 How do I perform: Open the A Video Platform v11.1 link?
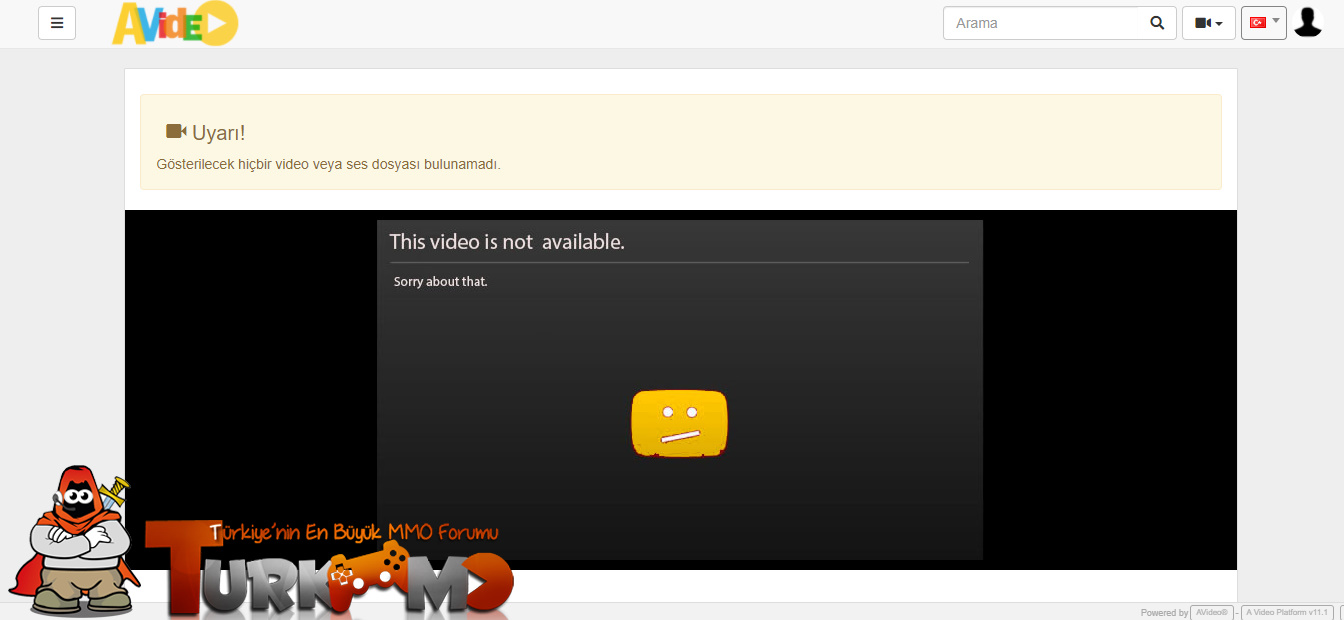pos(1287,612)
